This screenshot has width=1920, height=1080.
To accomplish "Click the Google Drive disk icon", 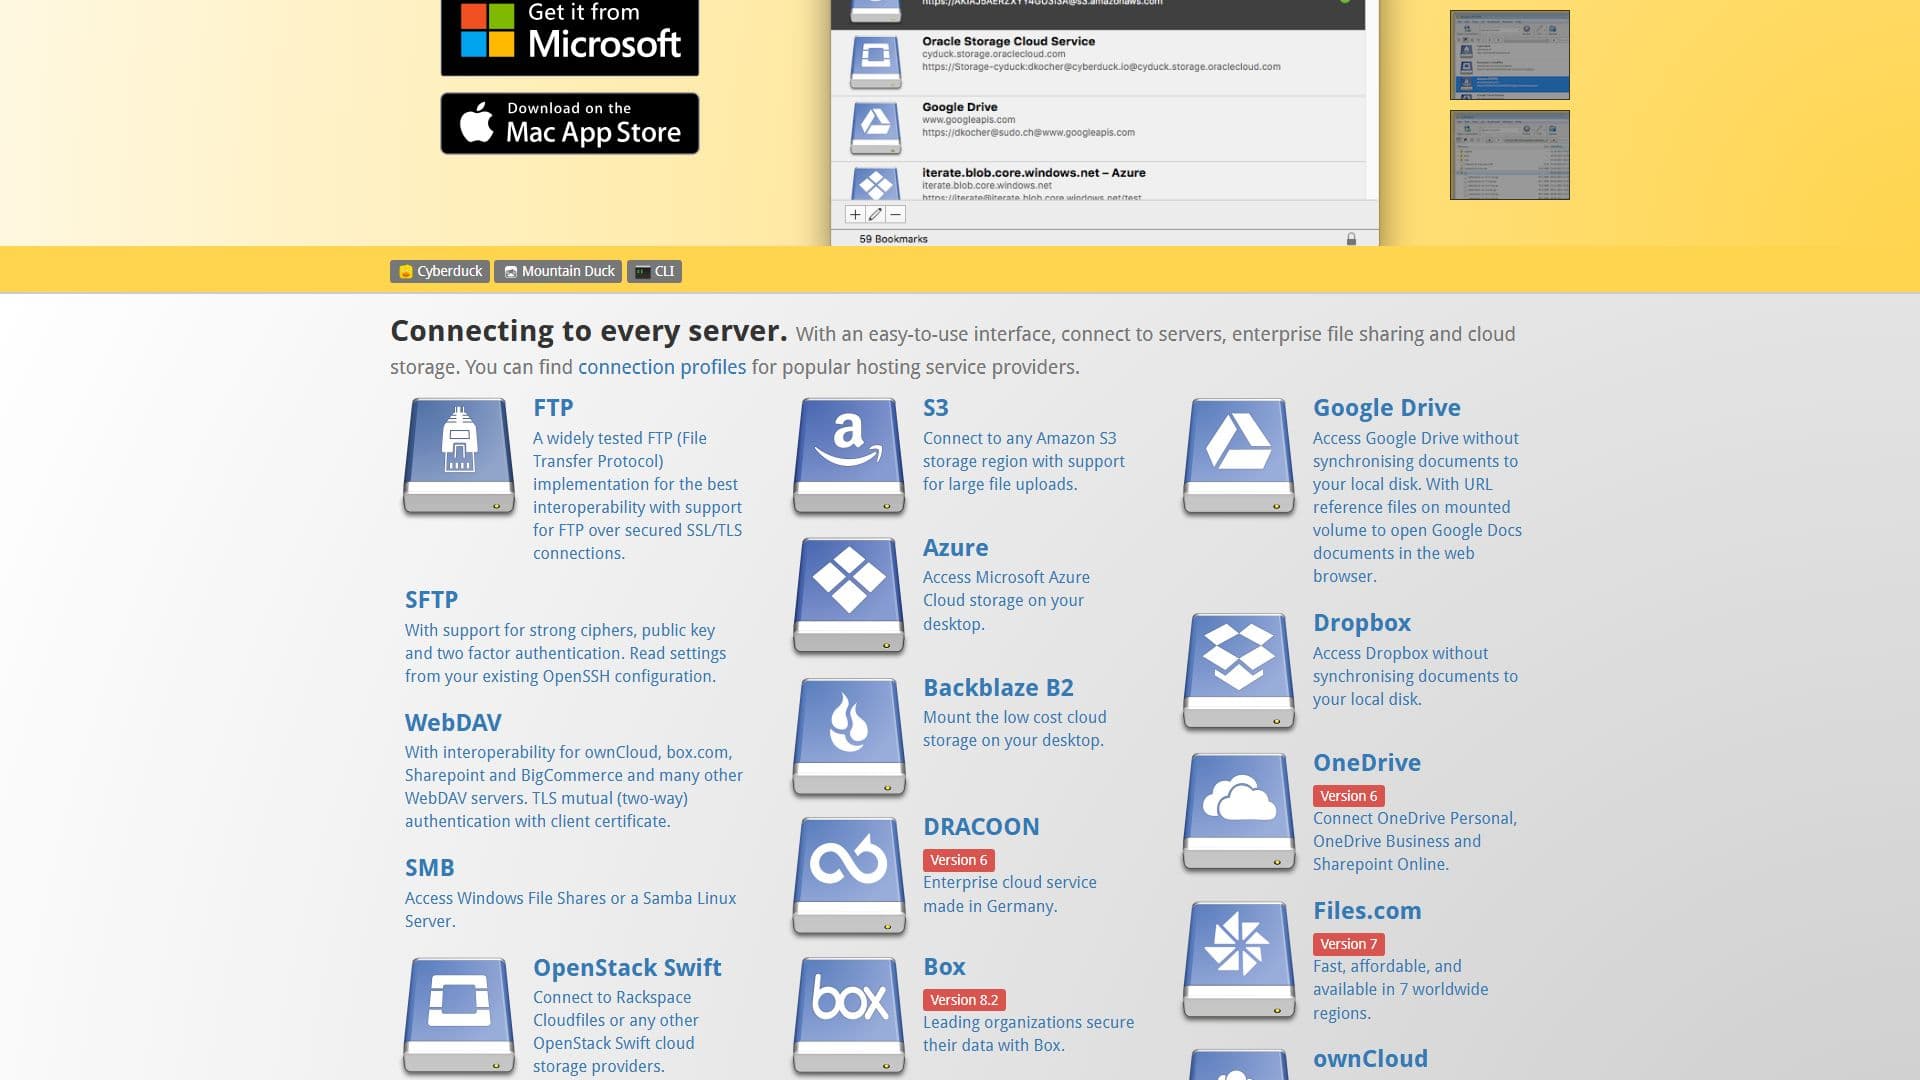I will (1239, 456).
